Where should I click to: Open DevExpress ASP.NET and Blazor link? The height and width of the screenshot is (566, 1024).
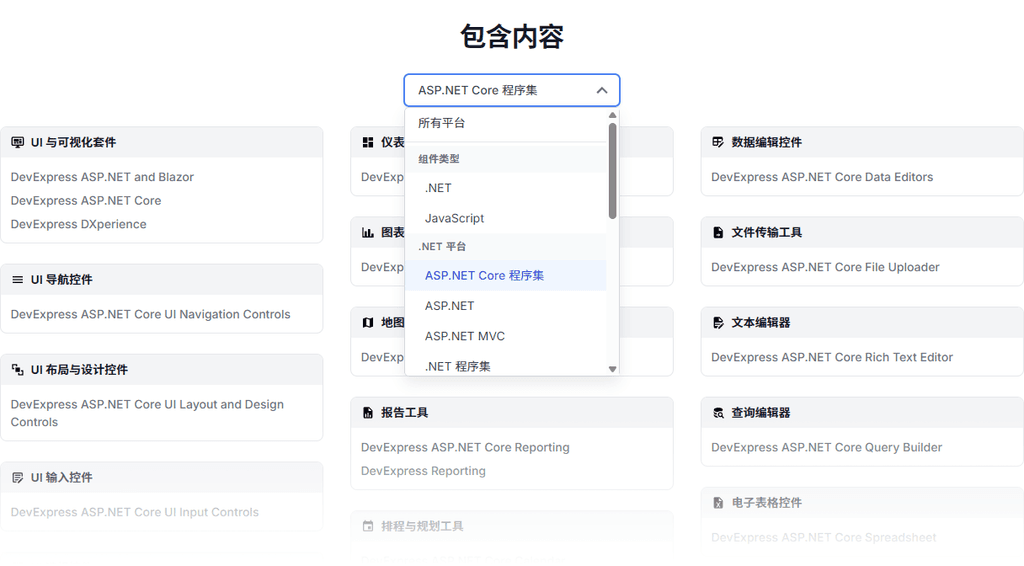point(102,177)
